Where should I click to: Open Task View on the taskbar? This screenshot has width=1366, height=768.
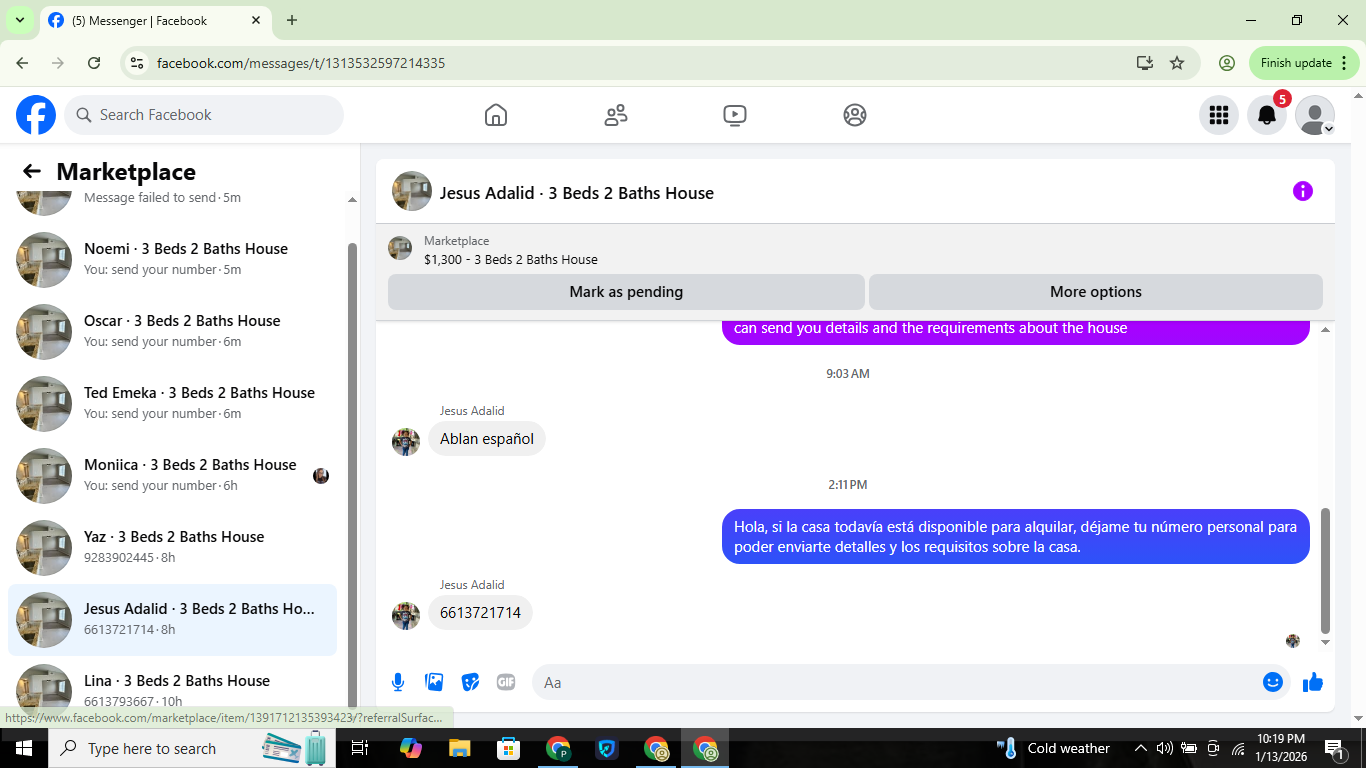click(361, 748)
